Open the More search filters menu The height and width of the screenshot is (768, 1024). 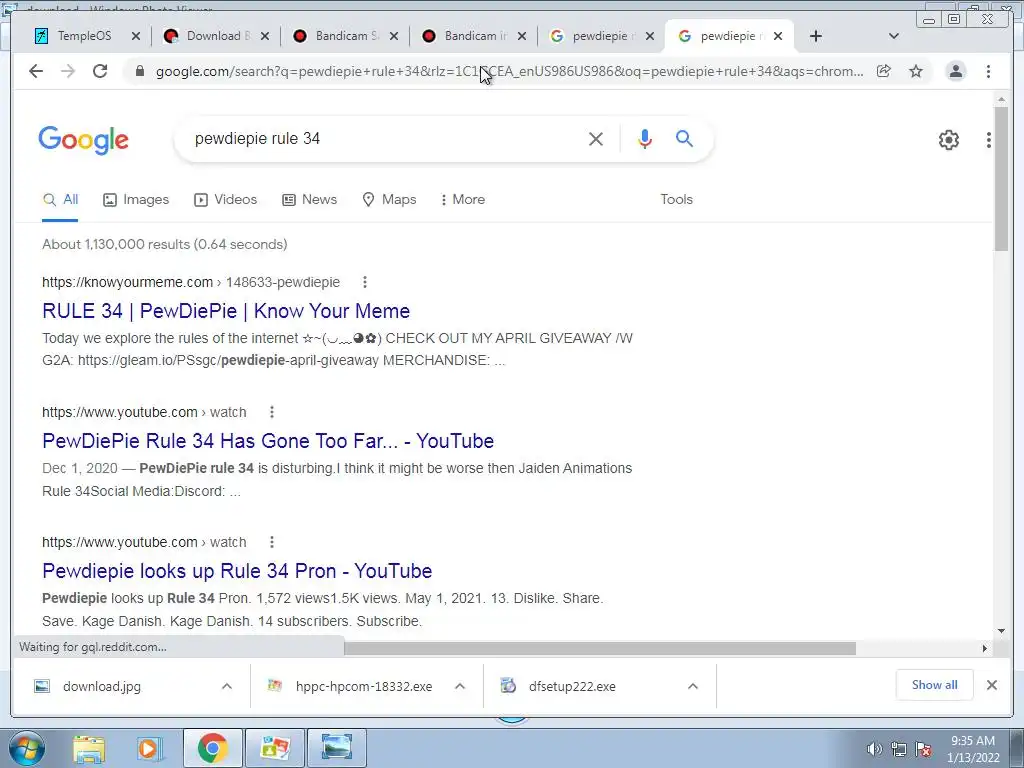tap(462, 199)
